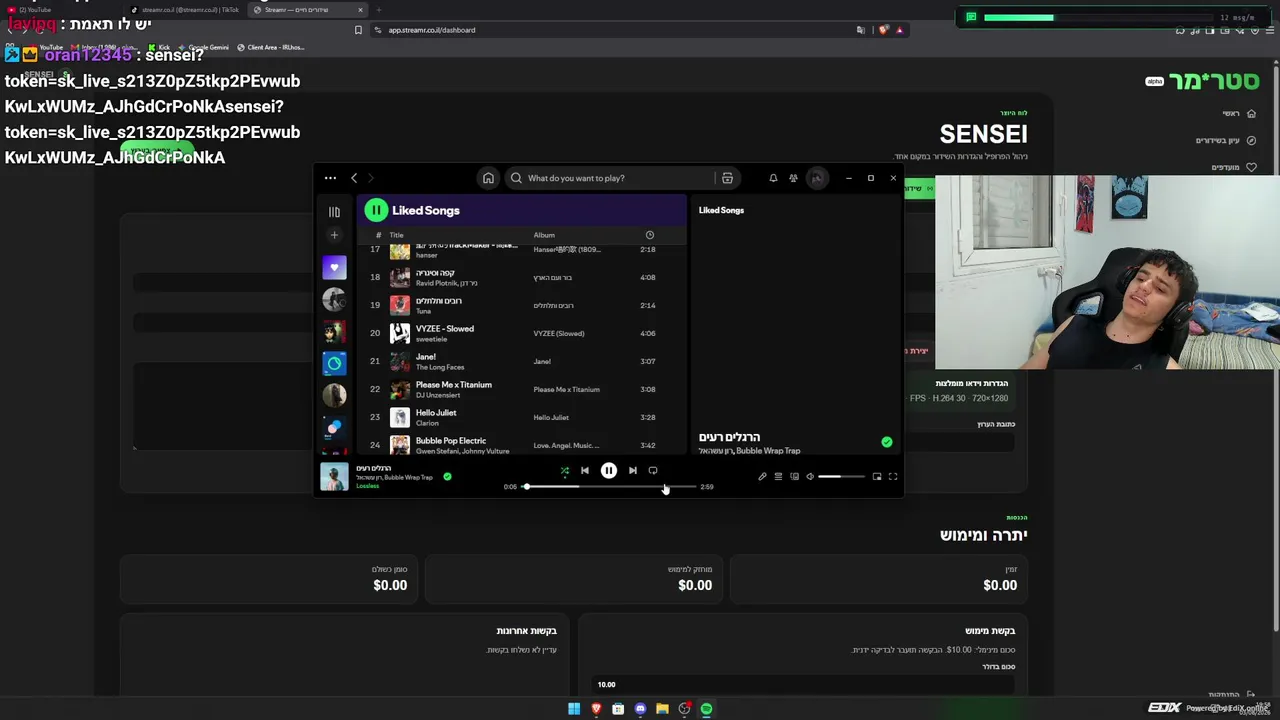
Task: Open the Spotify profile avatar menu
Action: point(817,178)
